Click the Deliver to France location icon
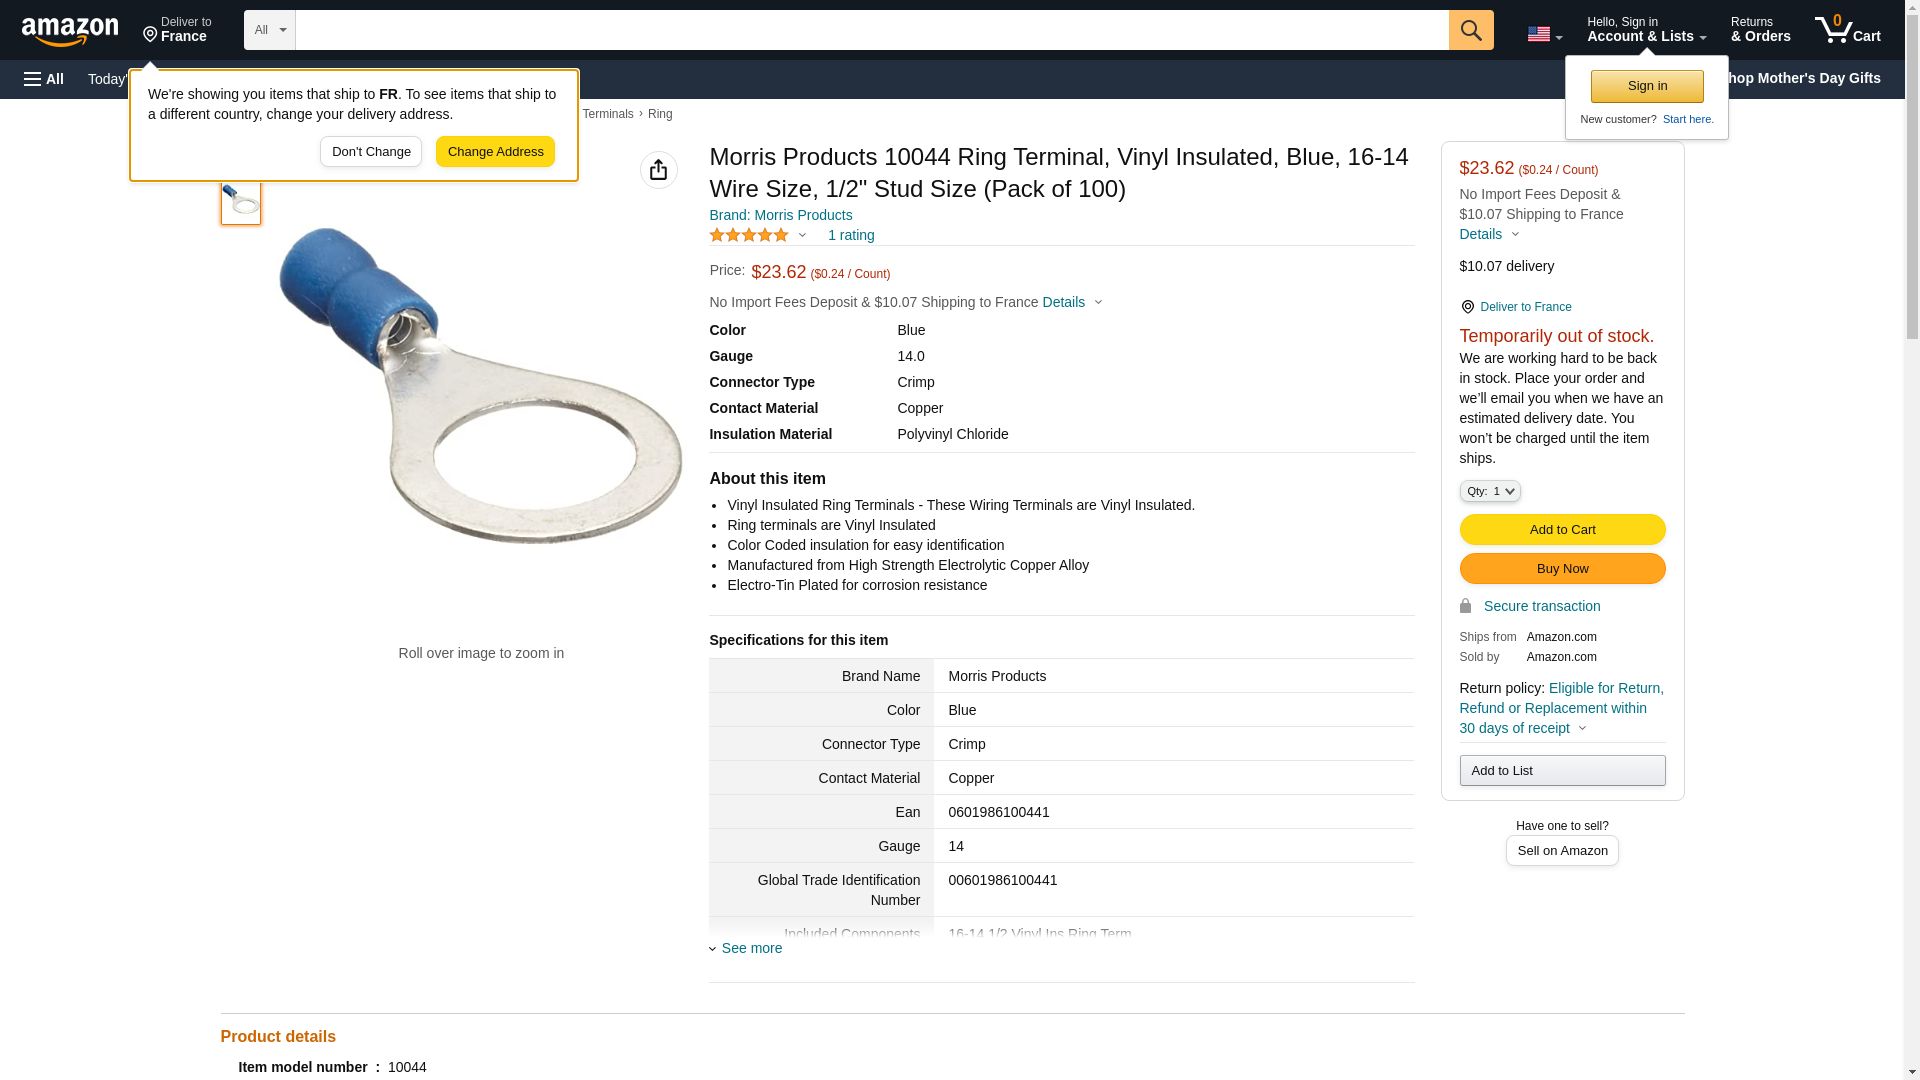This screenshot has height=1080, width=1920. (1467, 307)
